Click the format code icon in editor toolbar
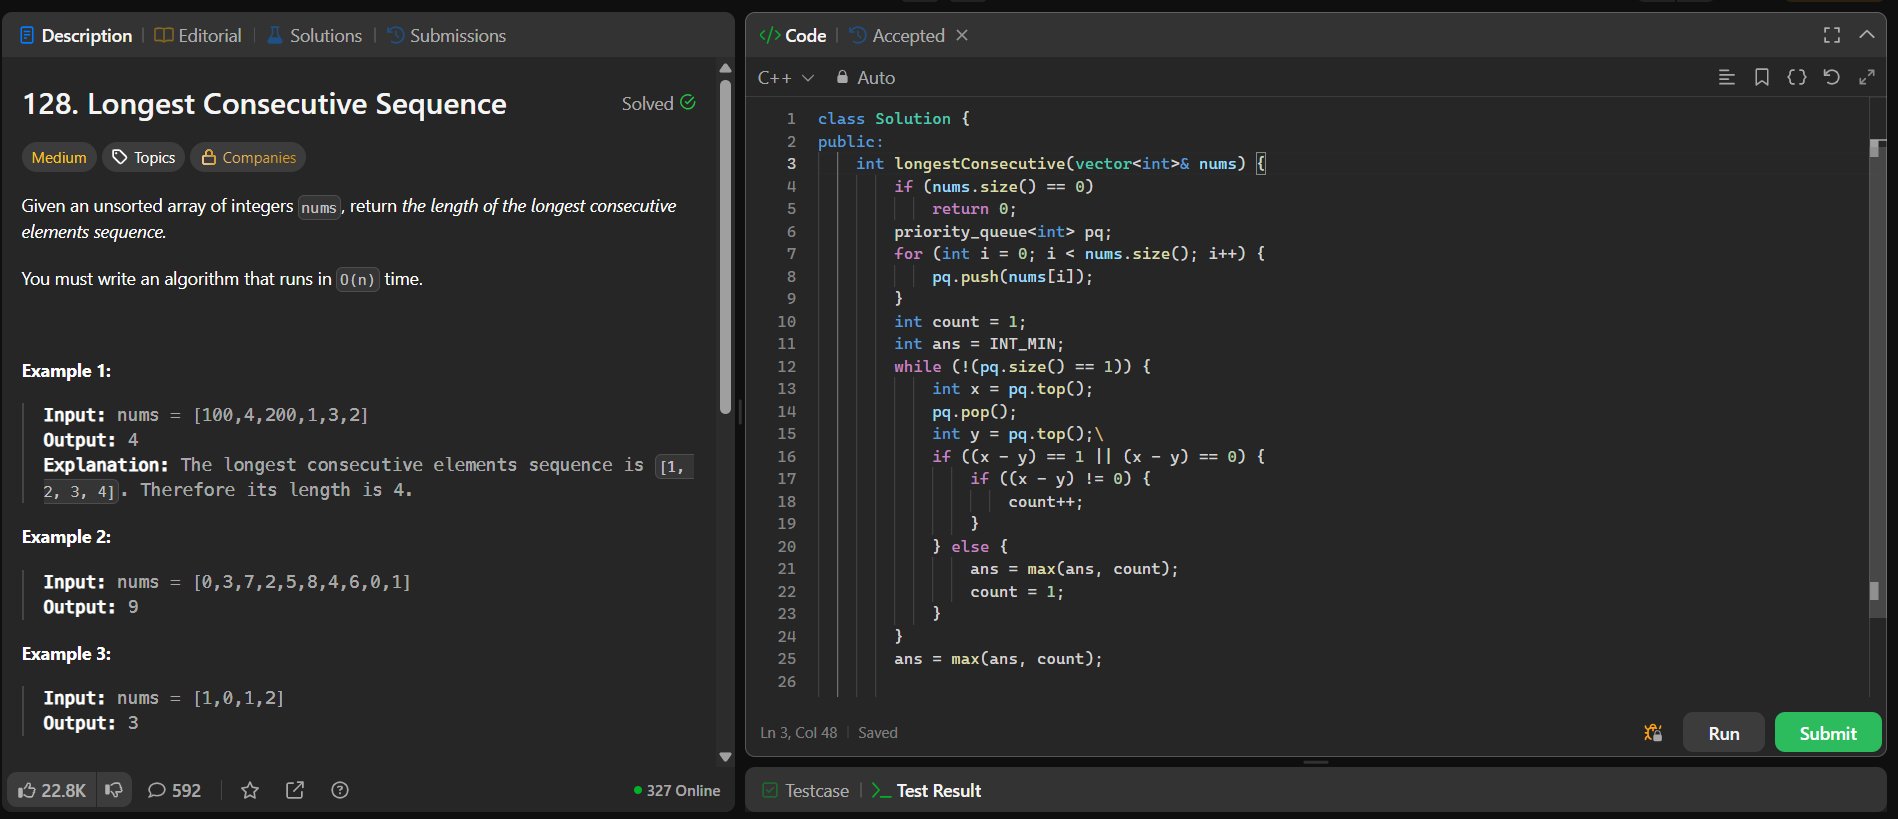The height and width of the screenshot is (819, 1898). click(1726, 77)
